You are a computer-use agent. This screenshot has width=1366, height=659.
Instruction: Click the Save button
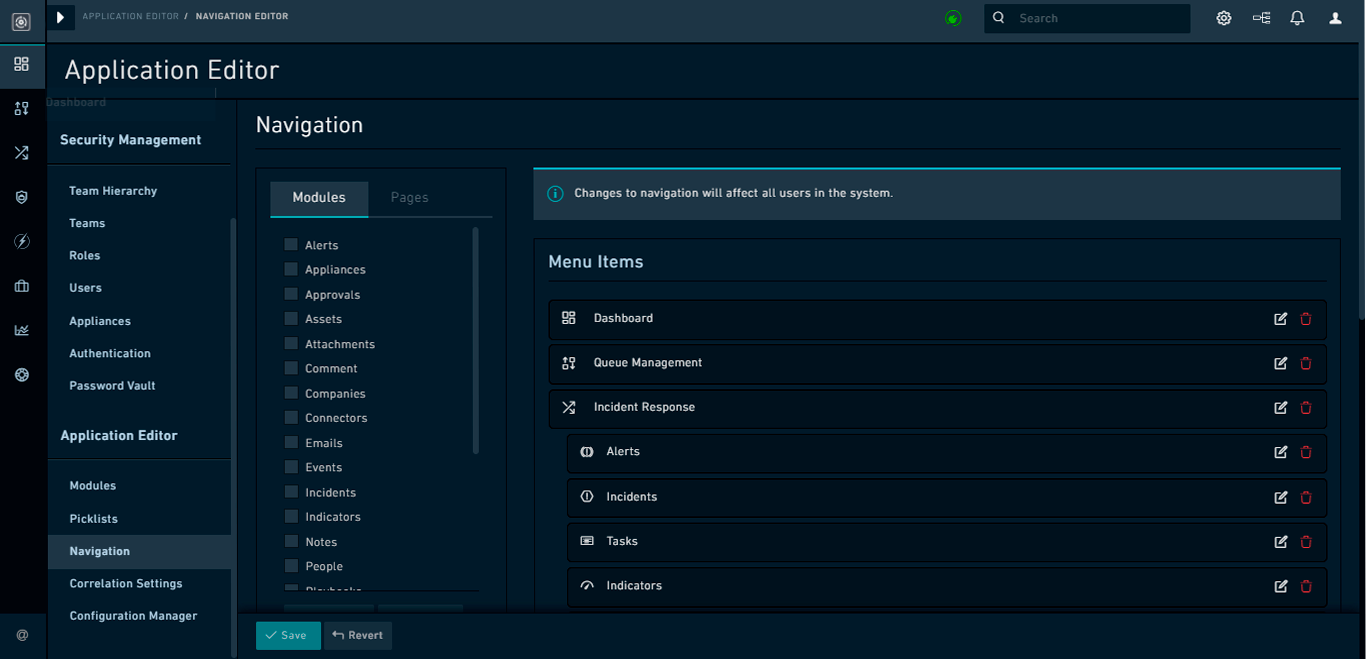point(288,635)
